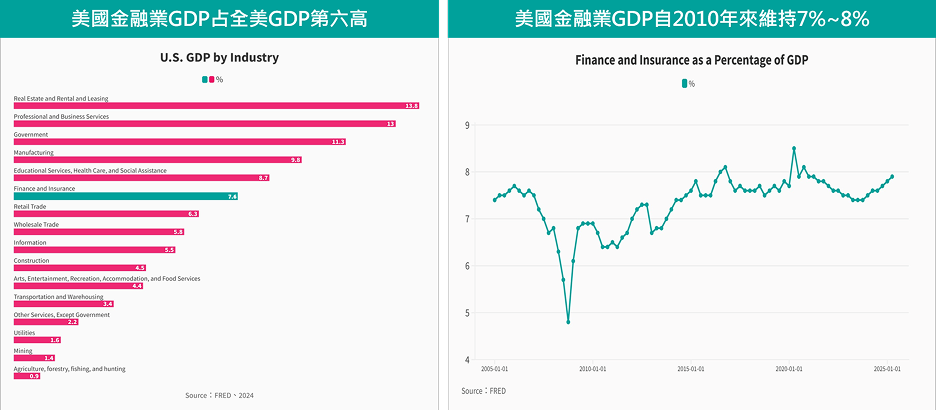Viewport: 936px width, 410px height.
Task: Click the teal legend marker of line chart
Action: (684, 84)
